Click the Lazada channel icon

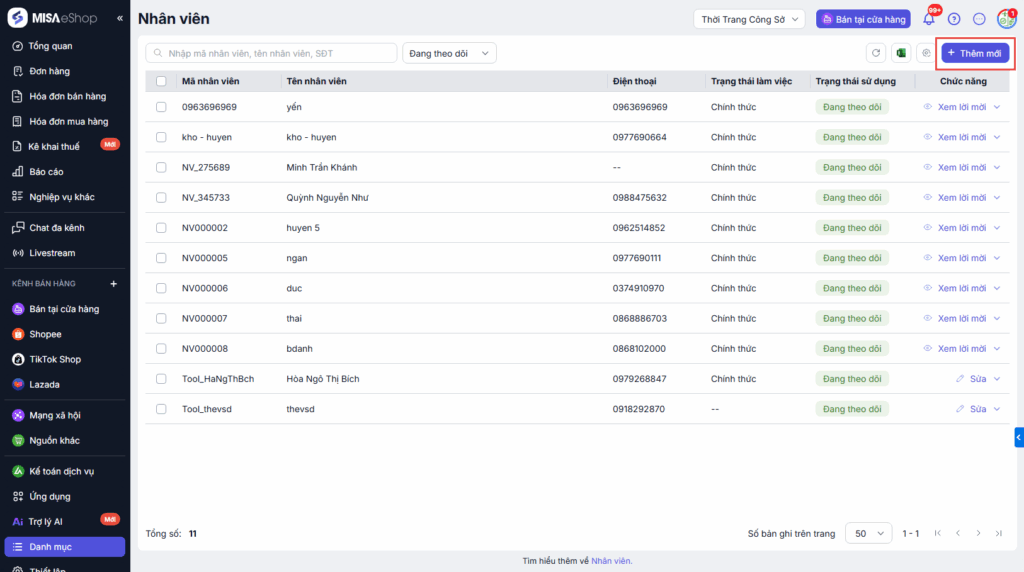(x=18, y=385)
